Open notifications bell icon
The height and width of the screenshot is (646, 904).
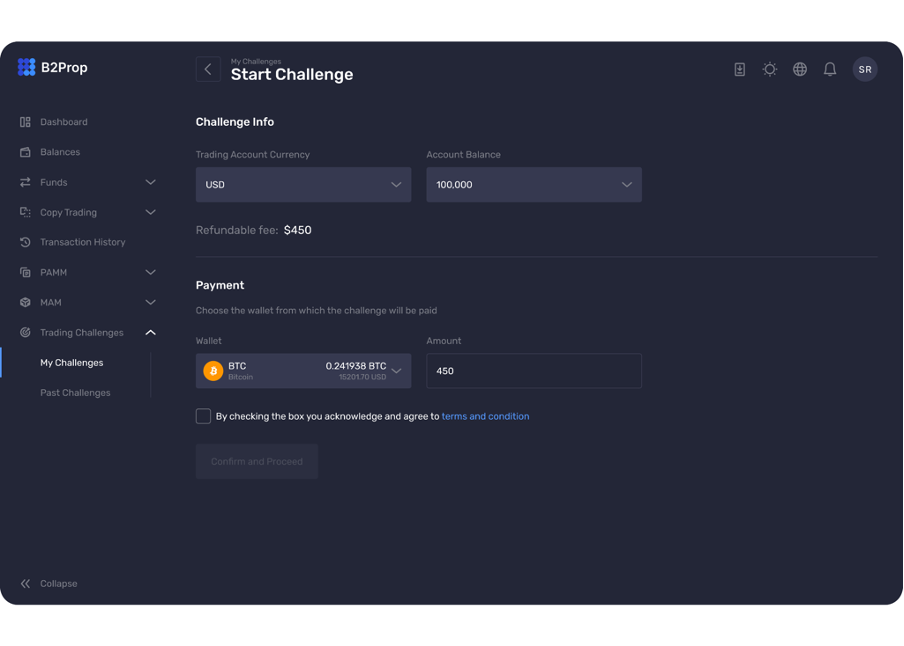(x=830, y=69)
